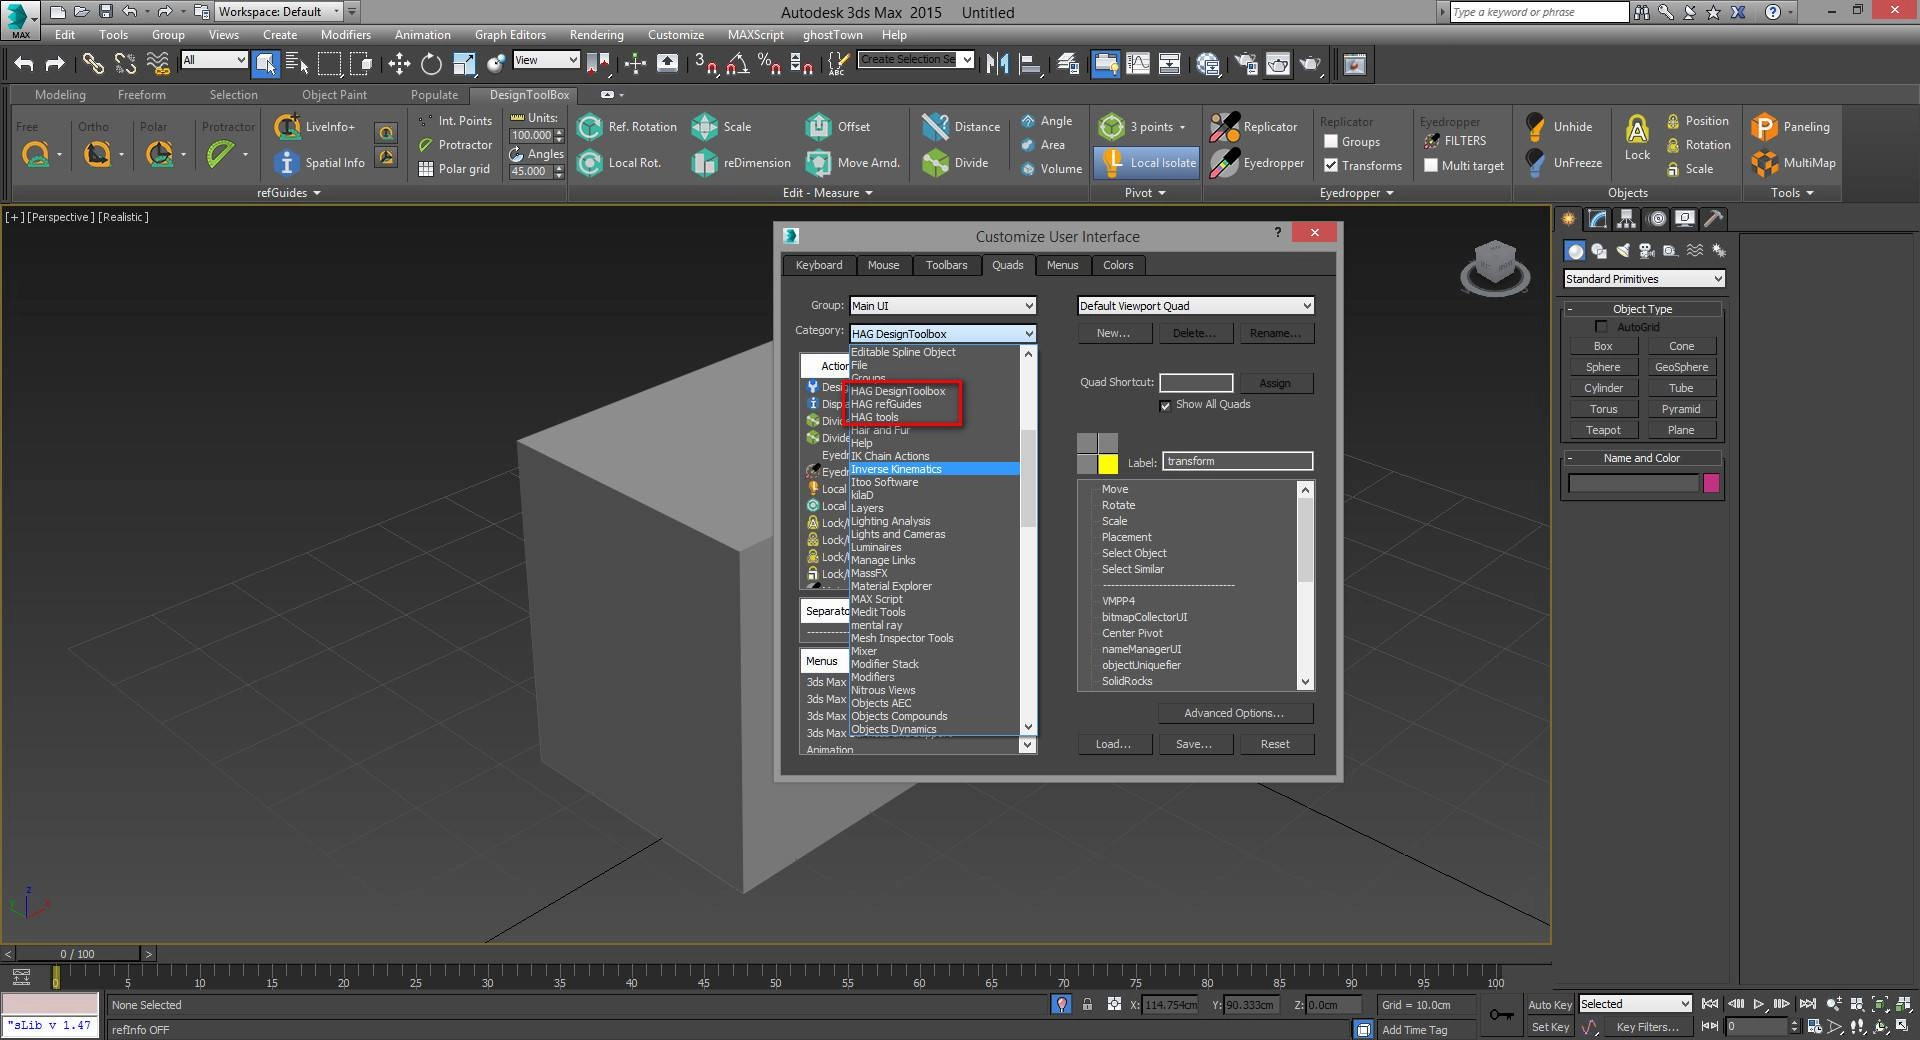Click the Replicator tool
This screenshot has width=1920, height=1040.
coord(1253,127)
